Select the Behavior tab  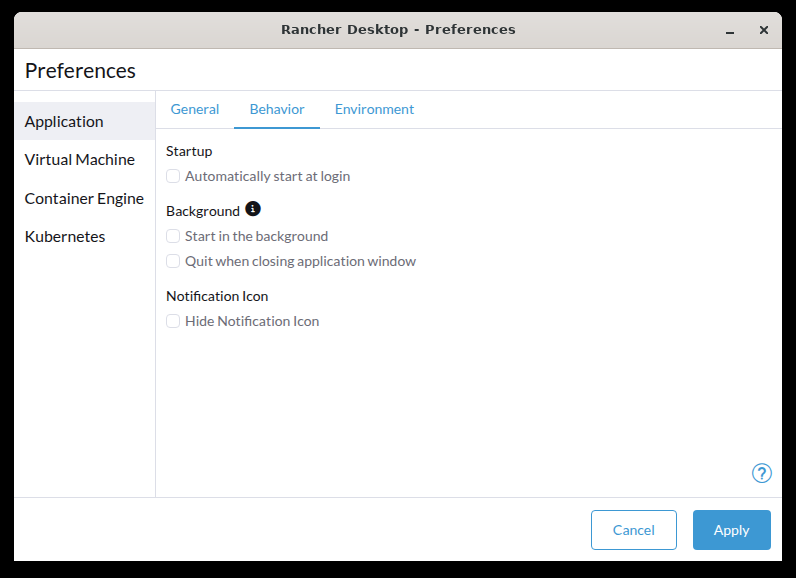(x=277, y=109)
